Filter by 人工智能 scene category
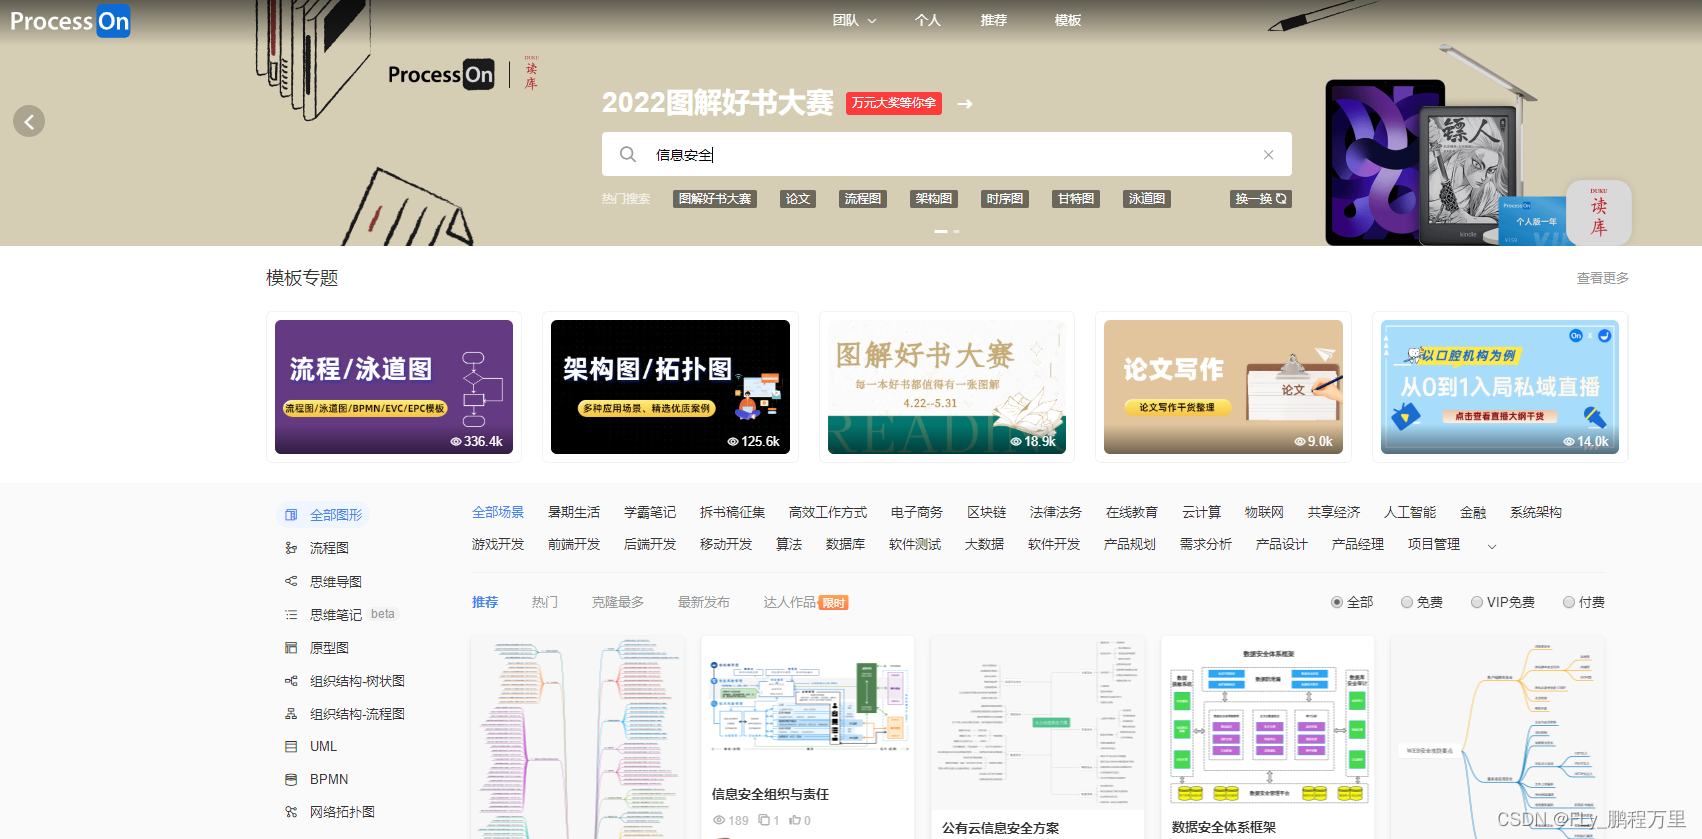 (1410, 512)
